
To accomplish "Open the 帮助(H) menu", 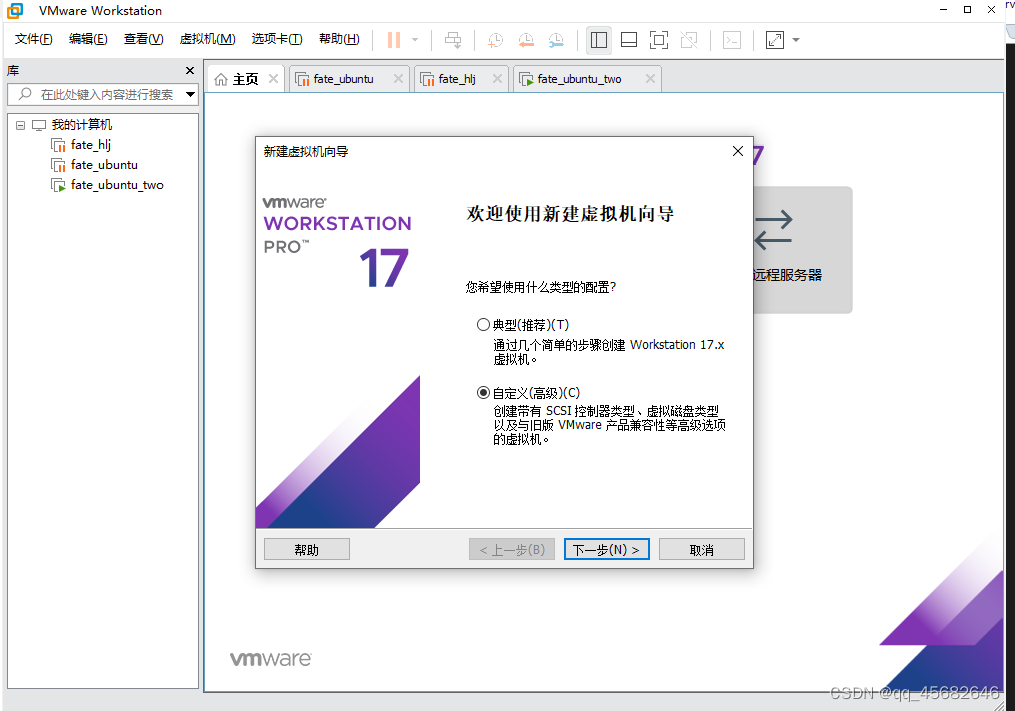I will click(x=339, y=40).
